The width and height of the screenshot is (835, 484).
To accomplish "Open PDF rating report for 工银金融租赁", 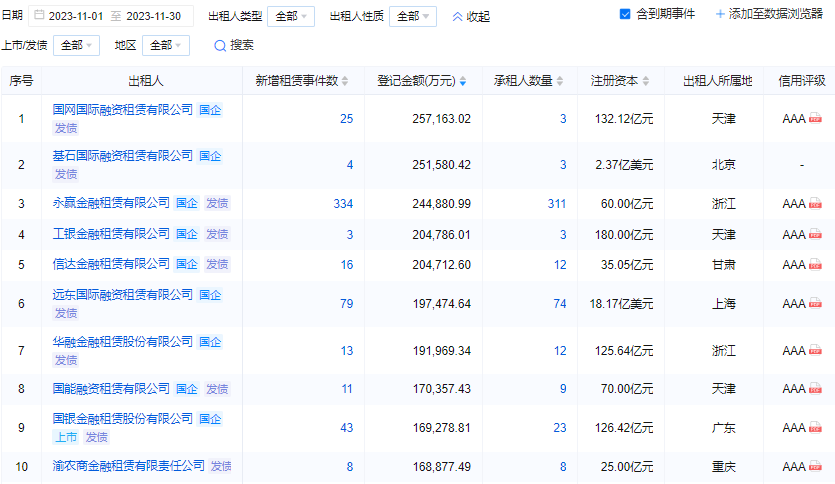I will (815, 234).
